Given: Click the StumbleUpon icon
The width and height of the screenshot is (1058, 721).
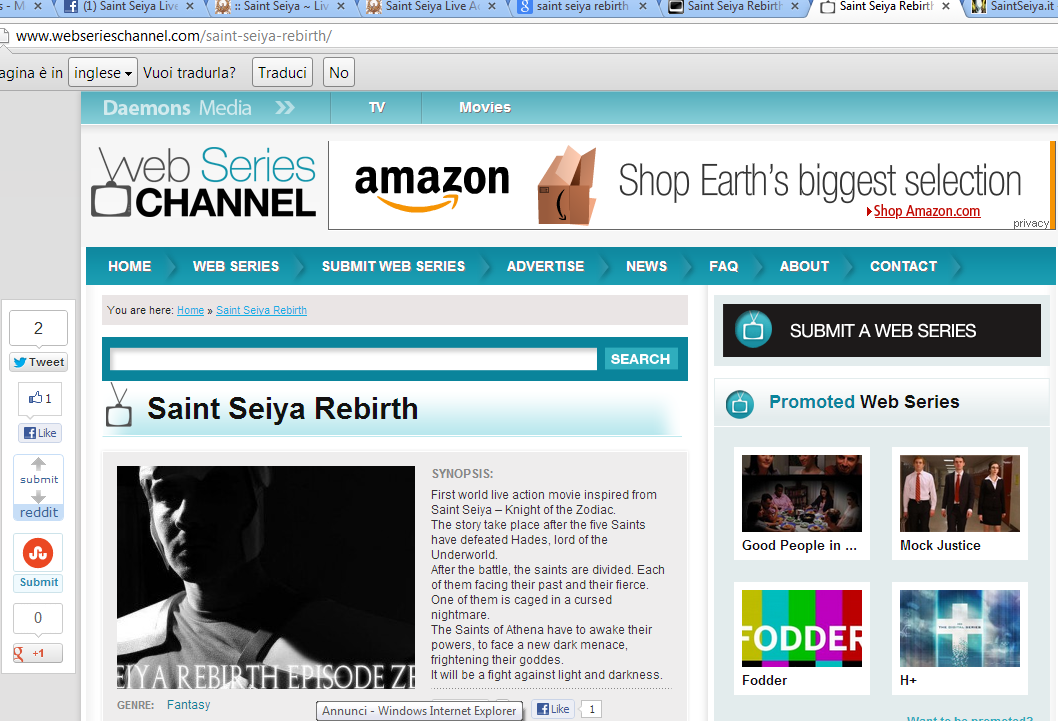Looking at the screenshot, I should [38, 553].
